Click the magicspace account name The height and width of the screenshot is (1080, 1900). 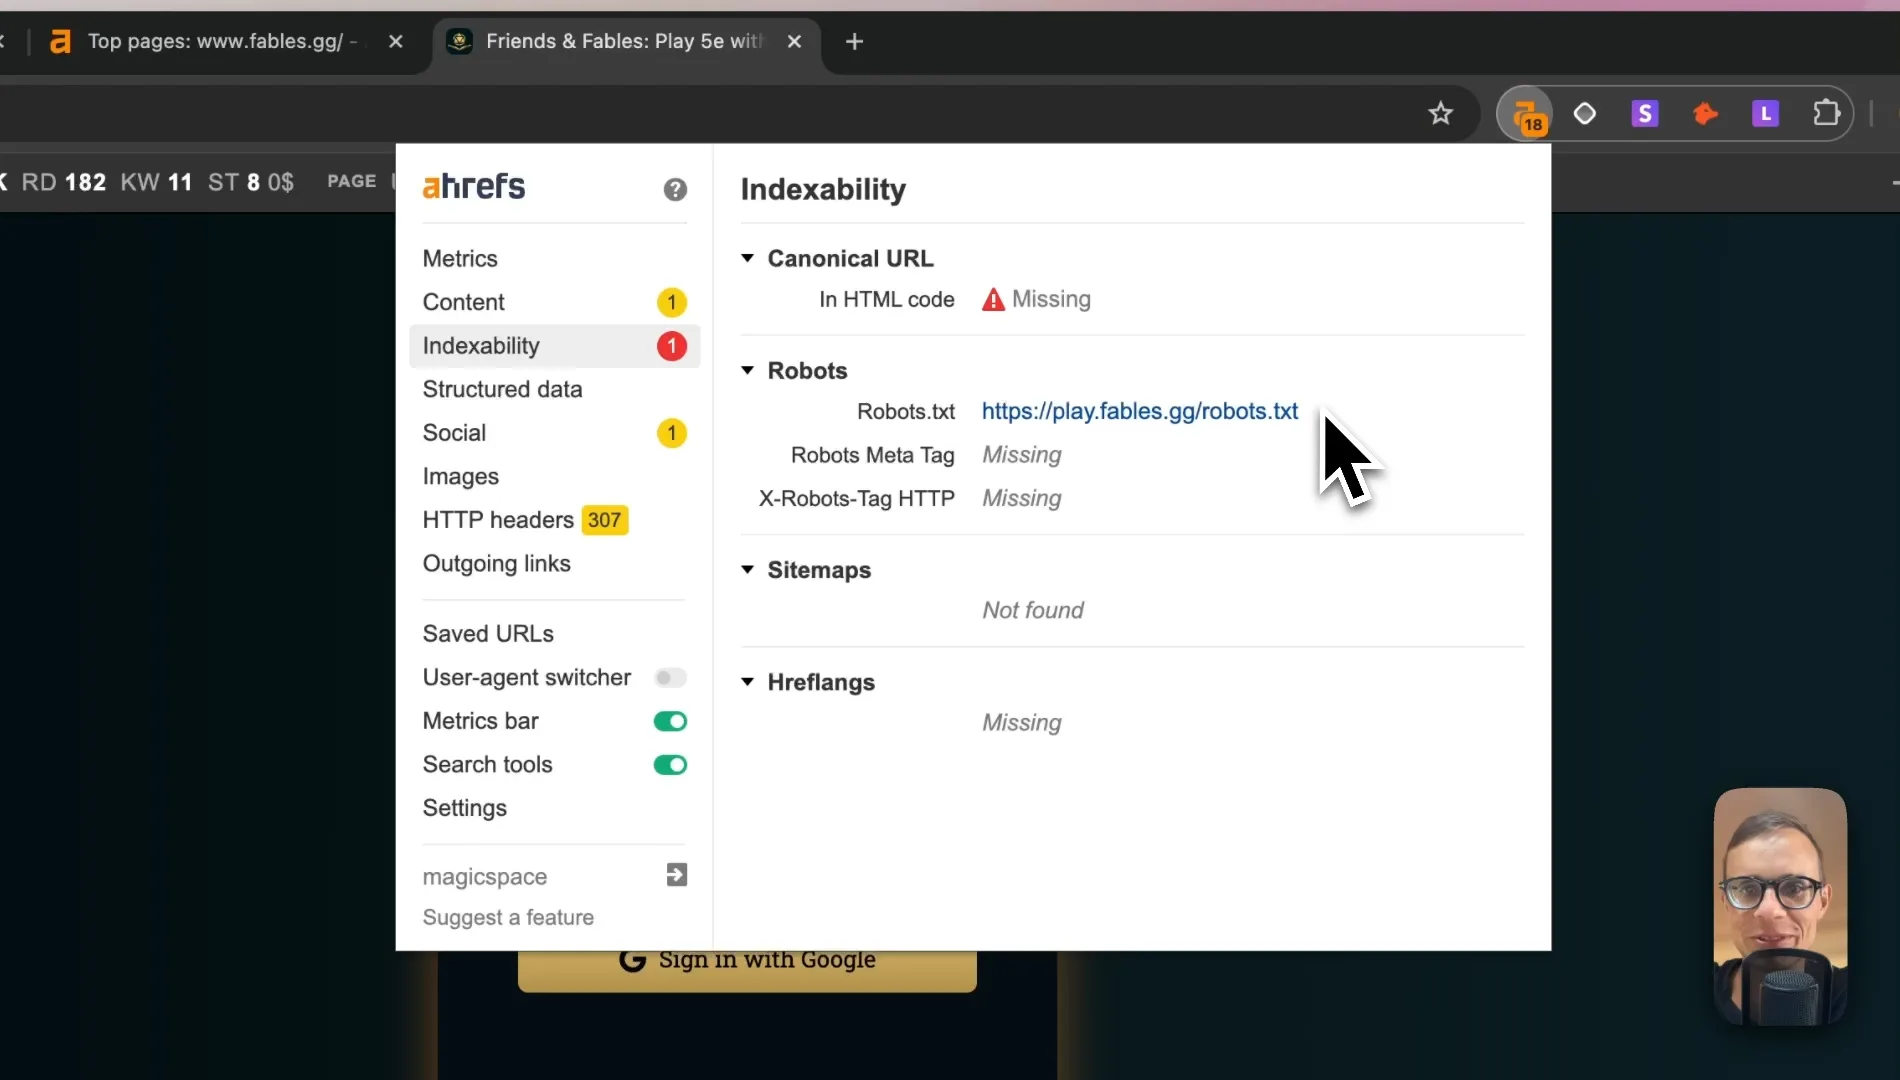485,877
